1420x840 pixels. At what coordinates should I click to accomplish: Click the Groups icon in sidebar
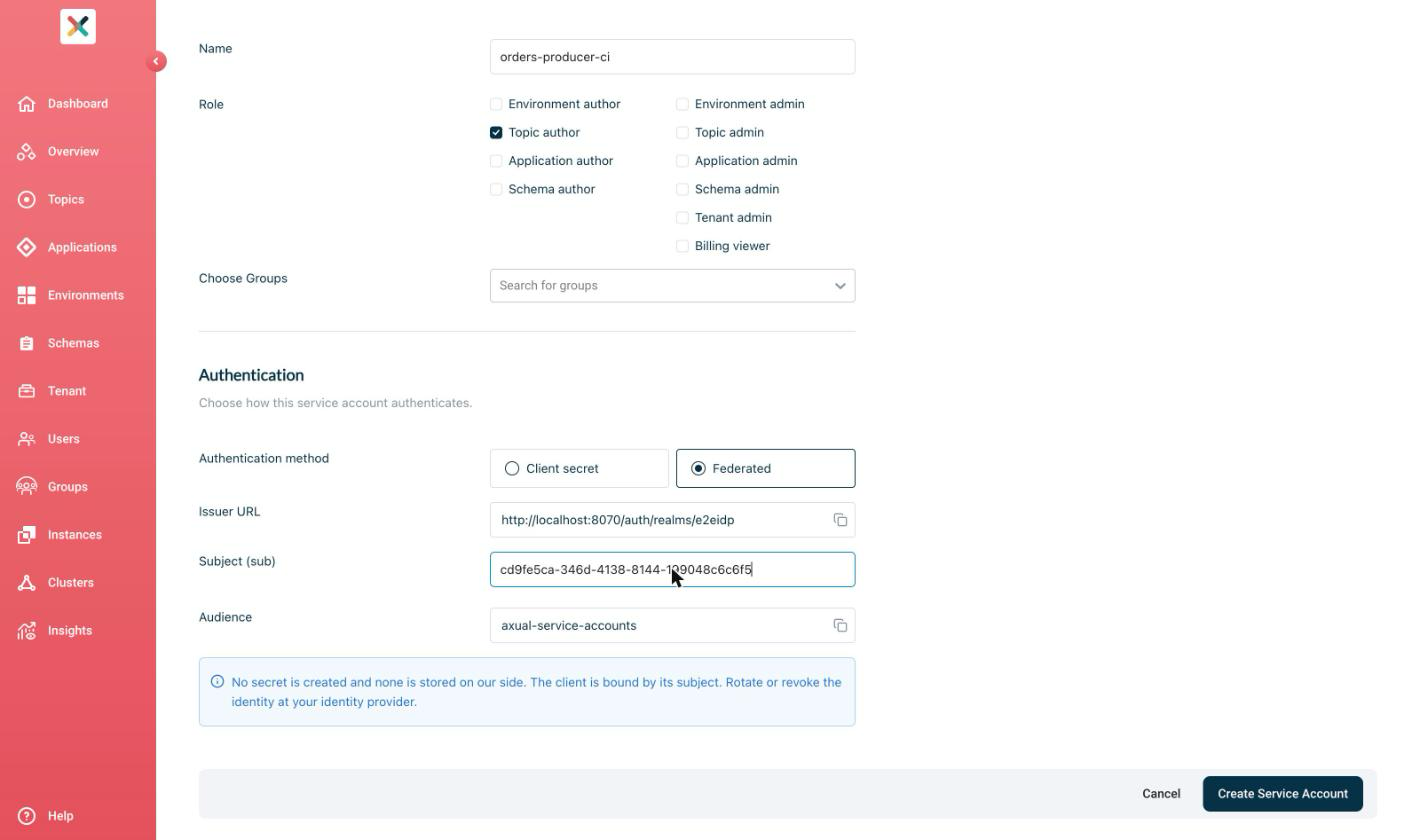point(27,487)
